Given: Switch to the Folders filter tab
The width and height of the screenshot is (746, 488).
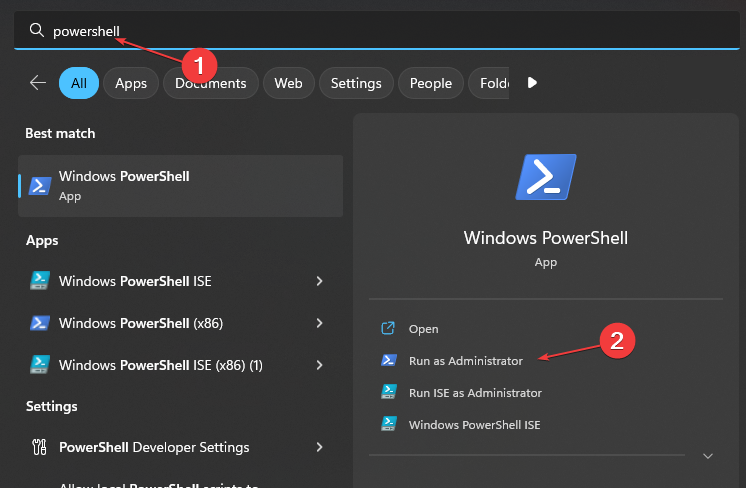Looking at the screenshot, I should coord(489,83).
